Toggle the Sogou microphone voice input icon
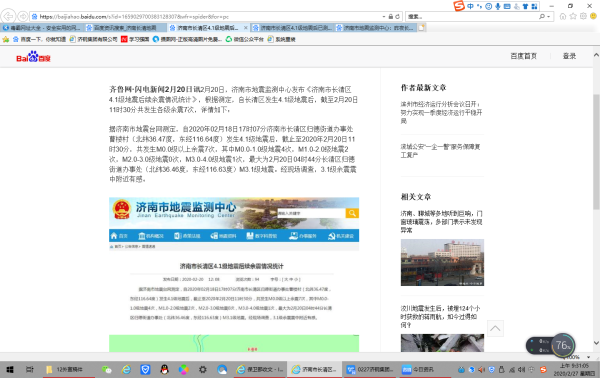The height and width of the screenshot is (378, 600). 498,6
